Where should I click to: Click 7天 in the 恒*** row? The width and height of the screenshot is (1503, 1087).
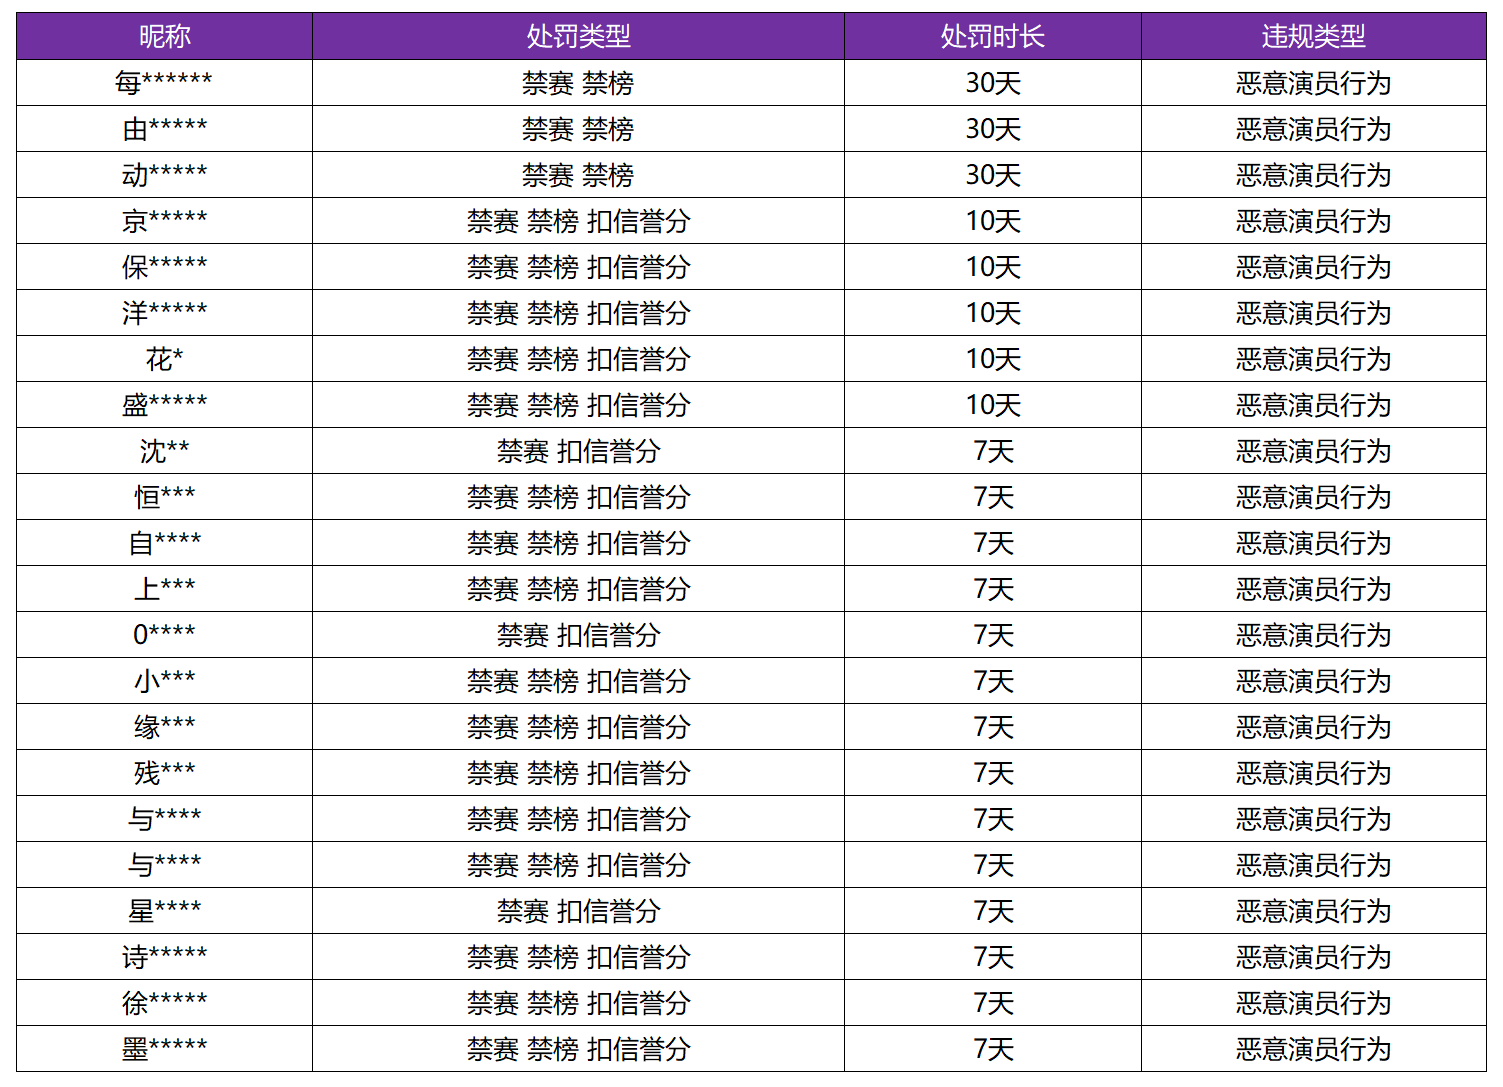993,497
